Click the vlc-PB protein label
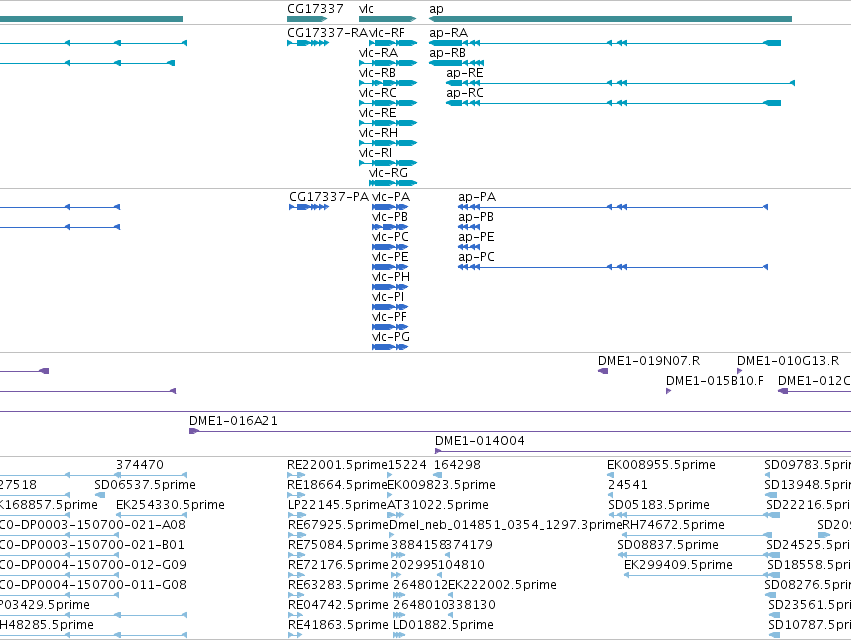The width and height of the screenshot is (851, 640). [390, 217]
